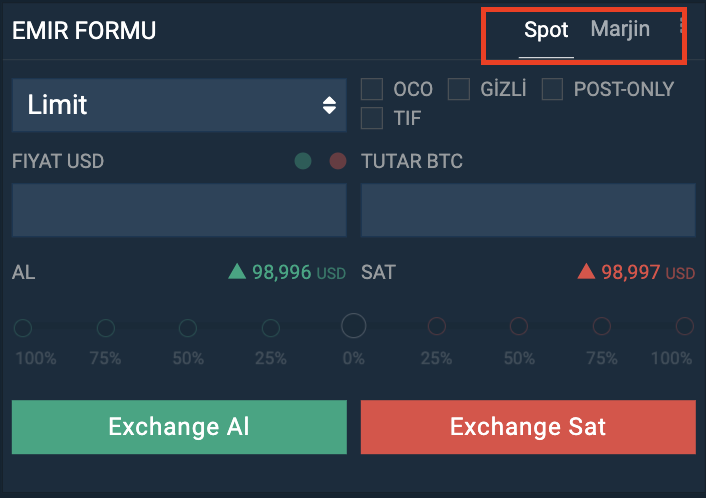The height and width of the screenshot is (498, 706).
Task: Click the FIYAT USD price field
Action: [x=179, y=210]
